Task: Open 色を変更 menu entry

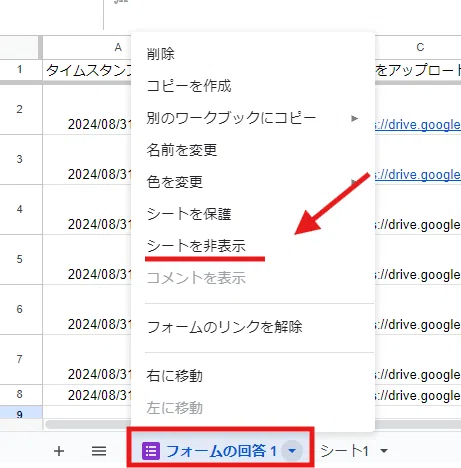Action: click(x=253, y=182)
